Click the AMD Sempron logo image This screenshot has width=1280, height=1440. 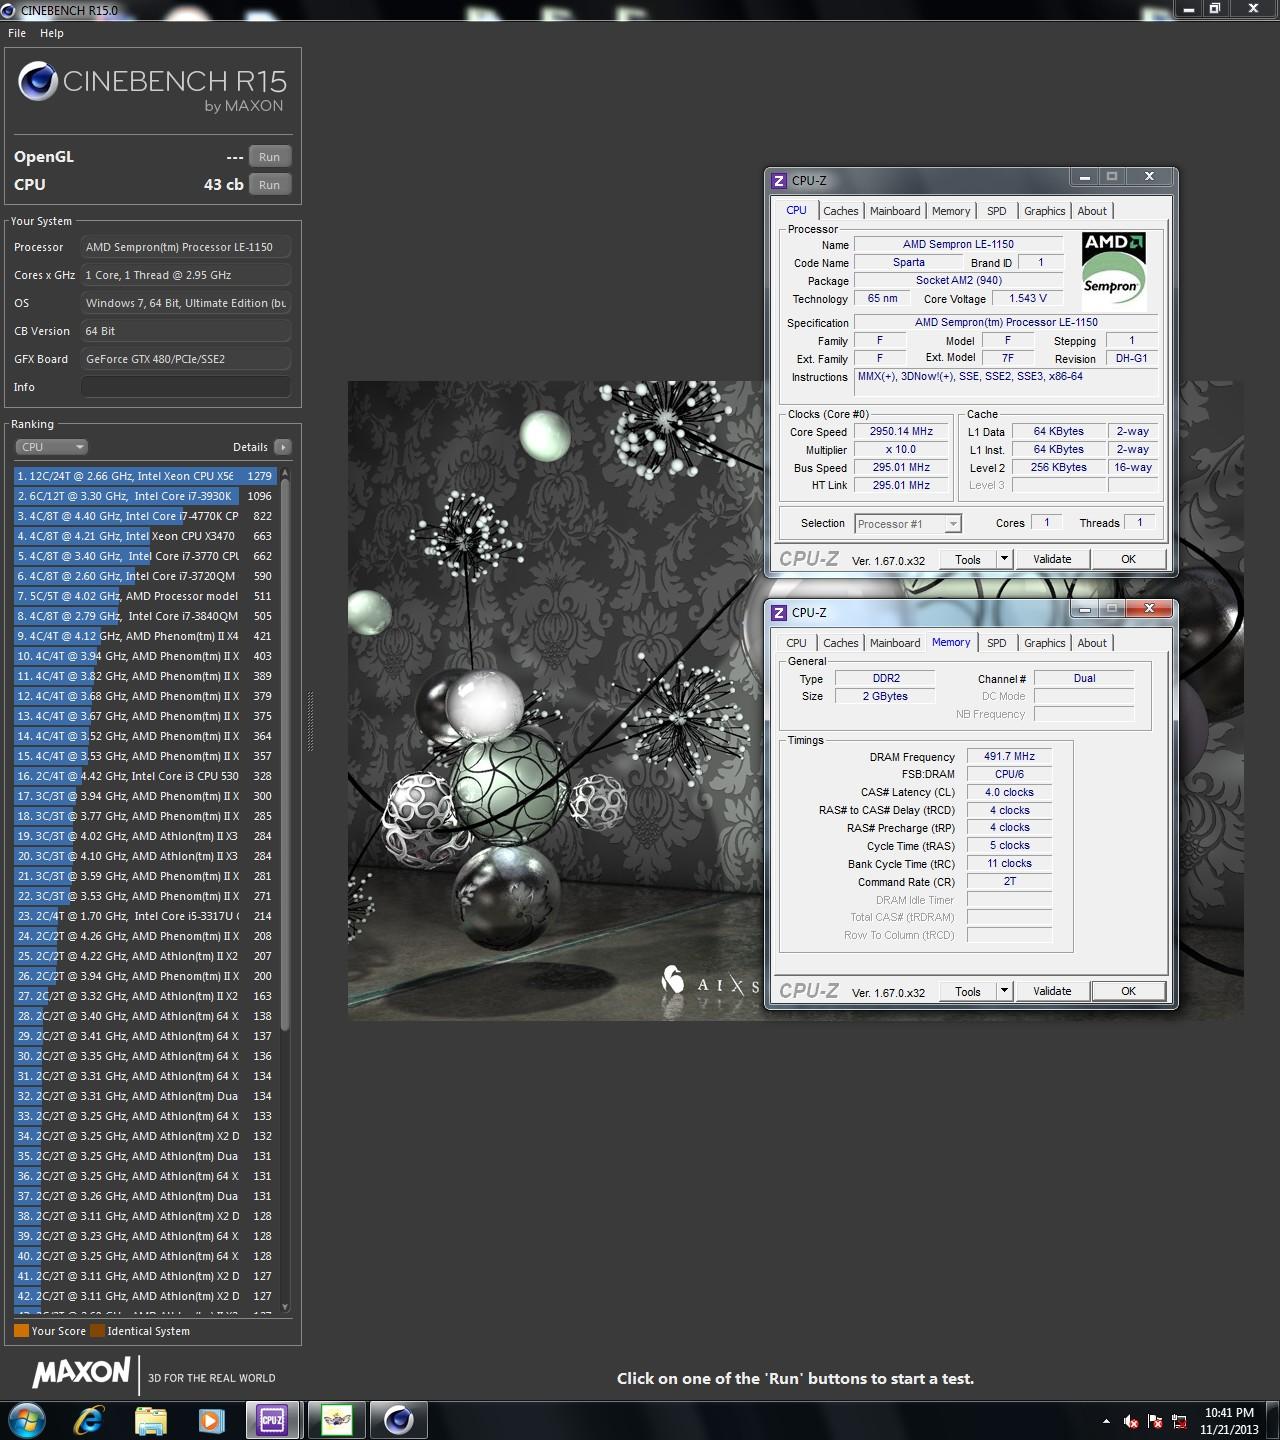tap(1114, 271)
